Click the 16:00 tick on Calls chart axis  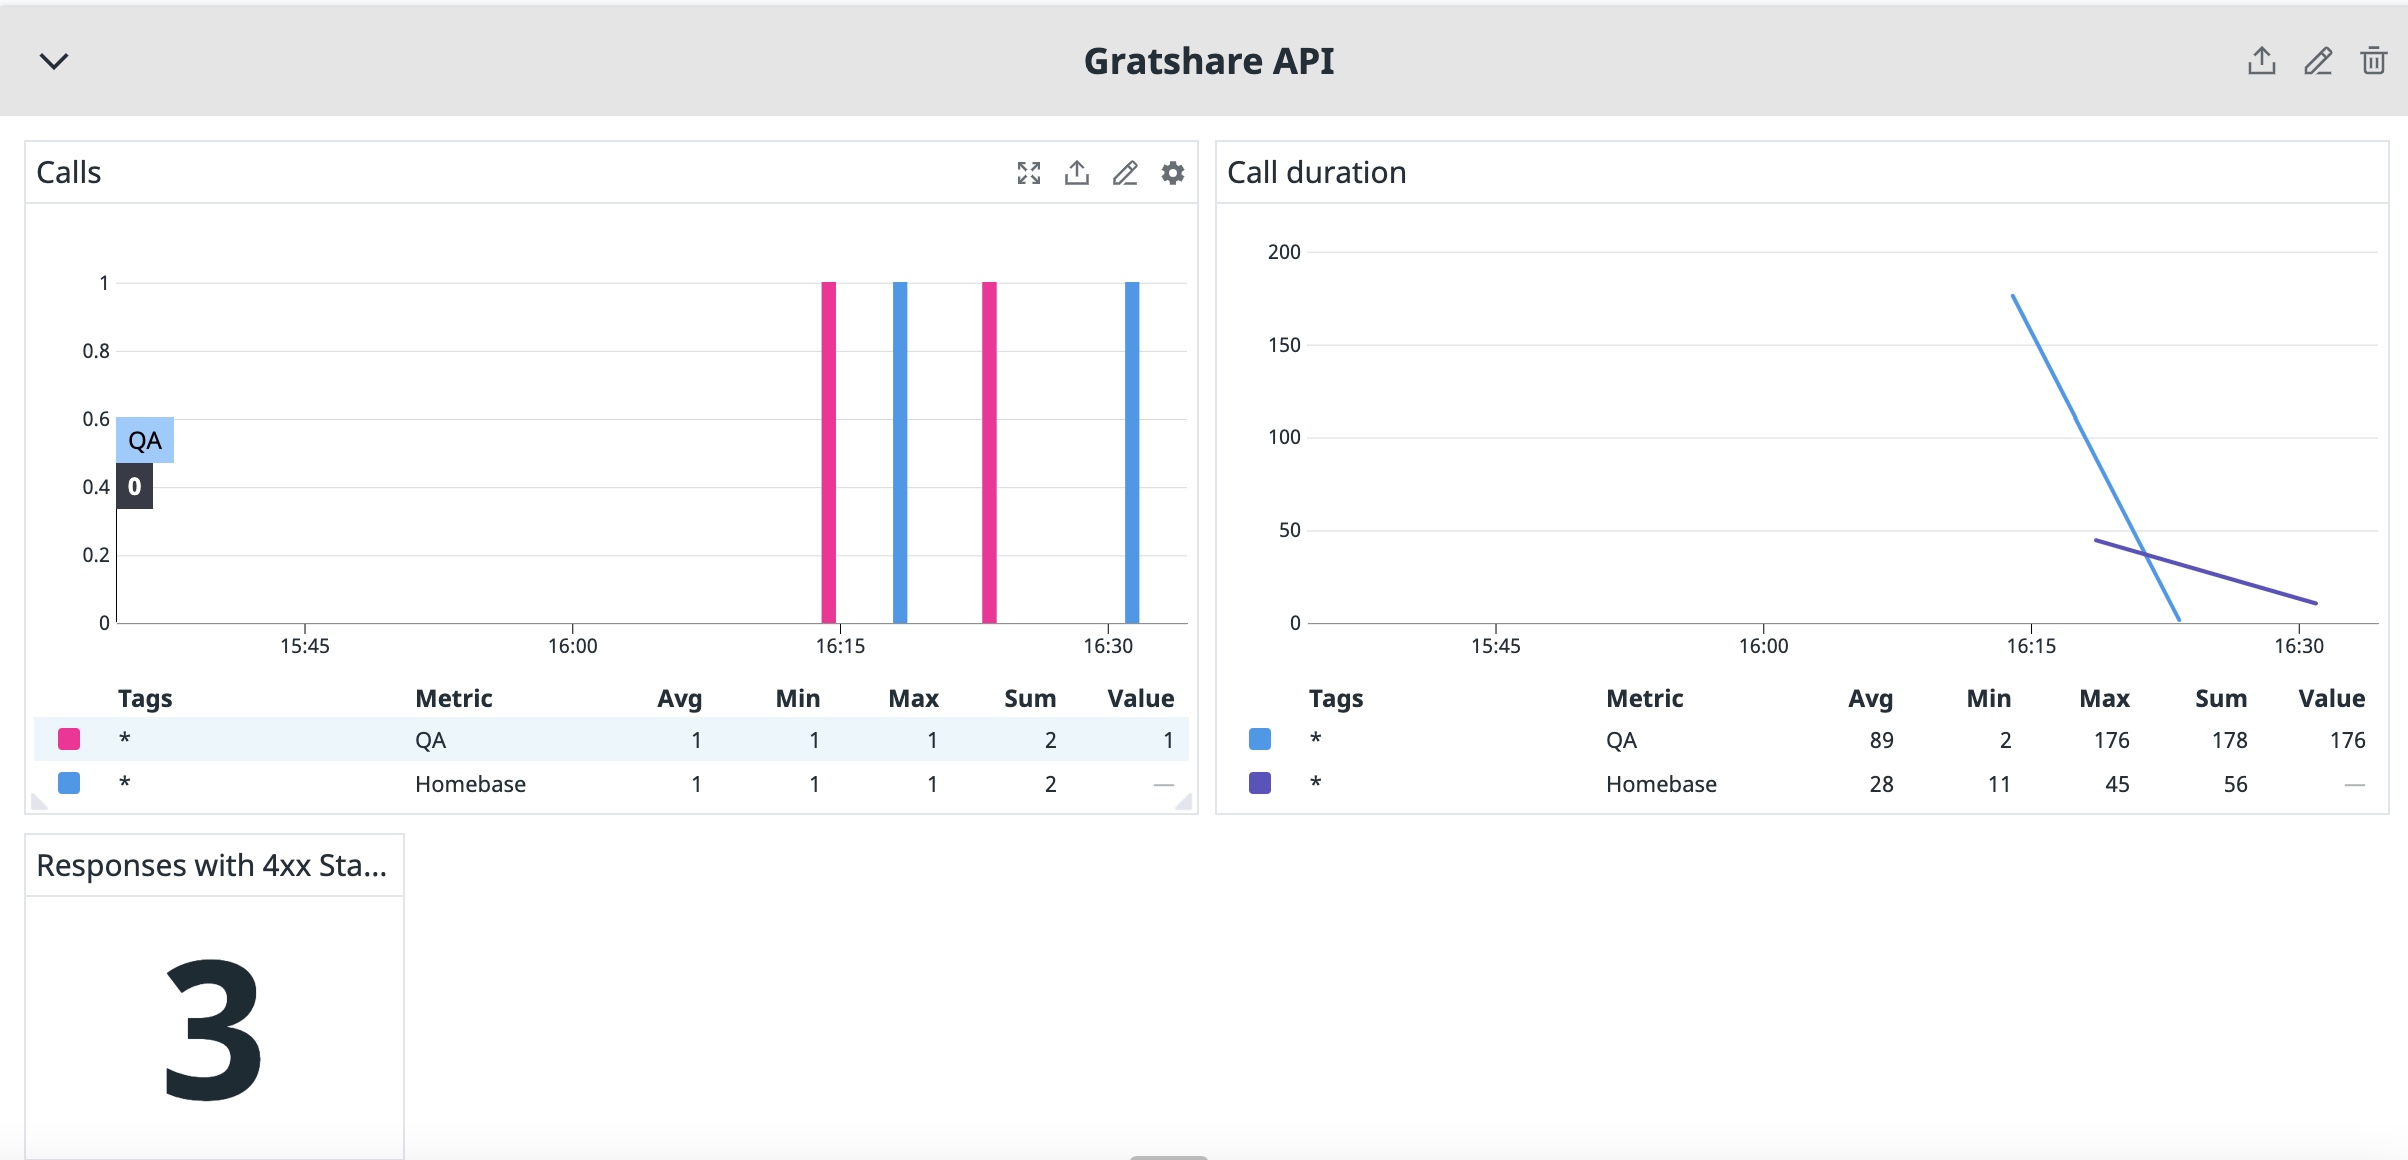tap(572, 646)
